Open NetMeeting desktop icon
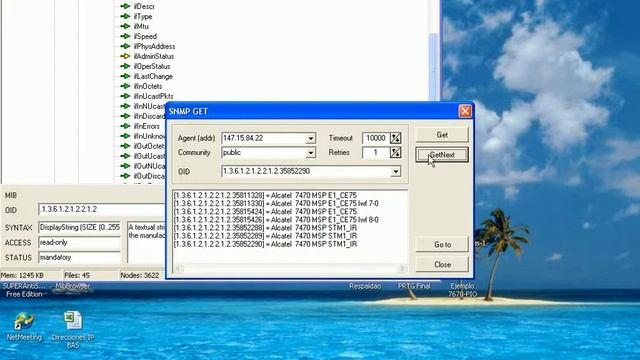640x360 pixels. pos(24,321)
